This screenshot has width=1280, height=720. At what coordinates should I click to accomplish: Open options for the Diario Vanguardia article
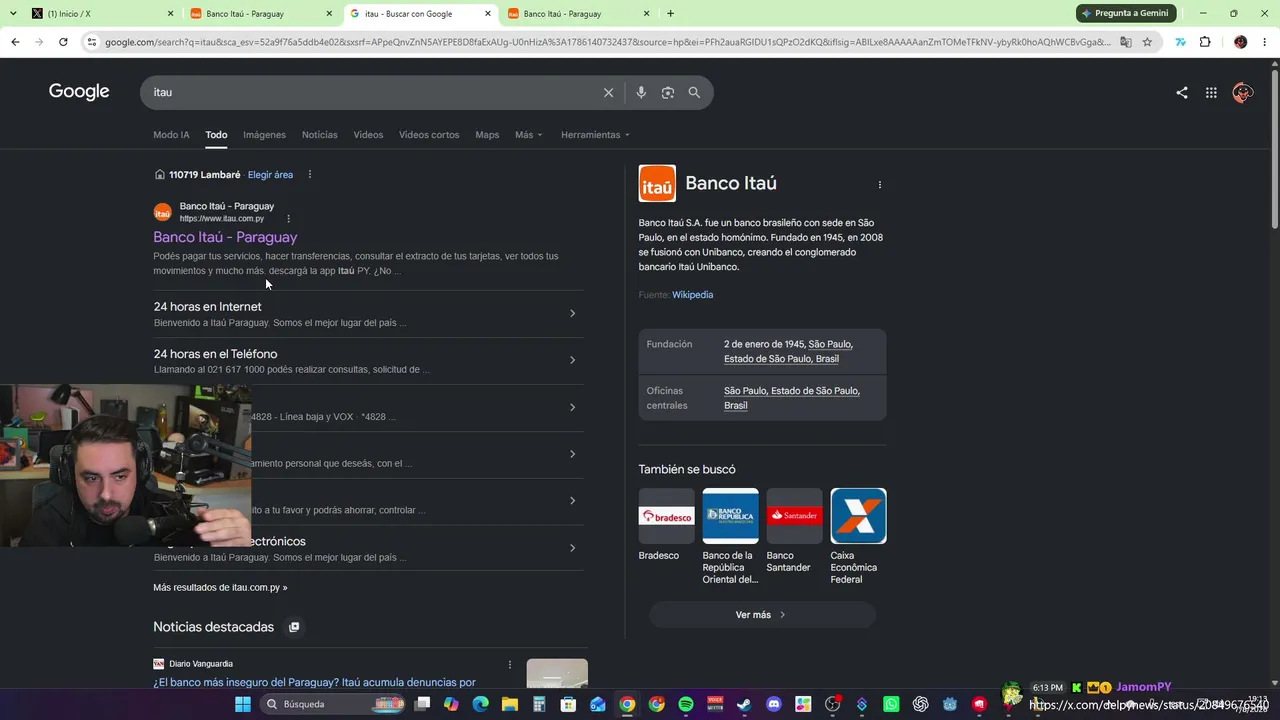[x=510, y=665]
